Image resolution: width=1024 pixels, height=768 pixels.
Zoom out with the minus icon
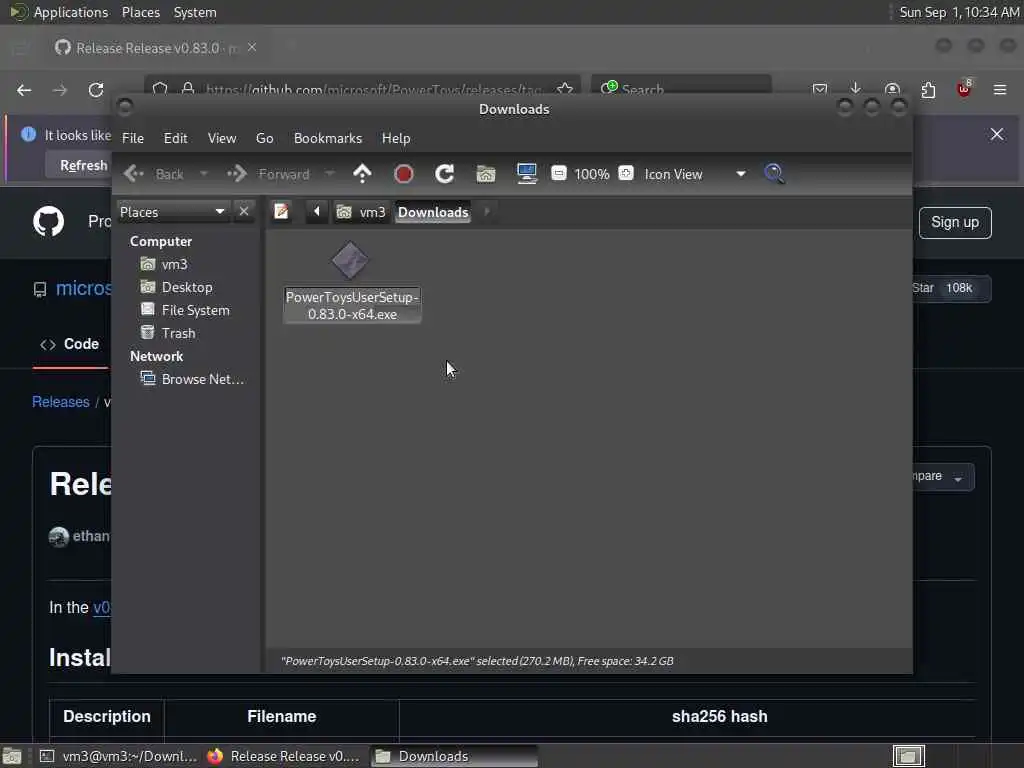coord(558,174)
